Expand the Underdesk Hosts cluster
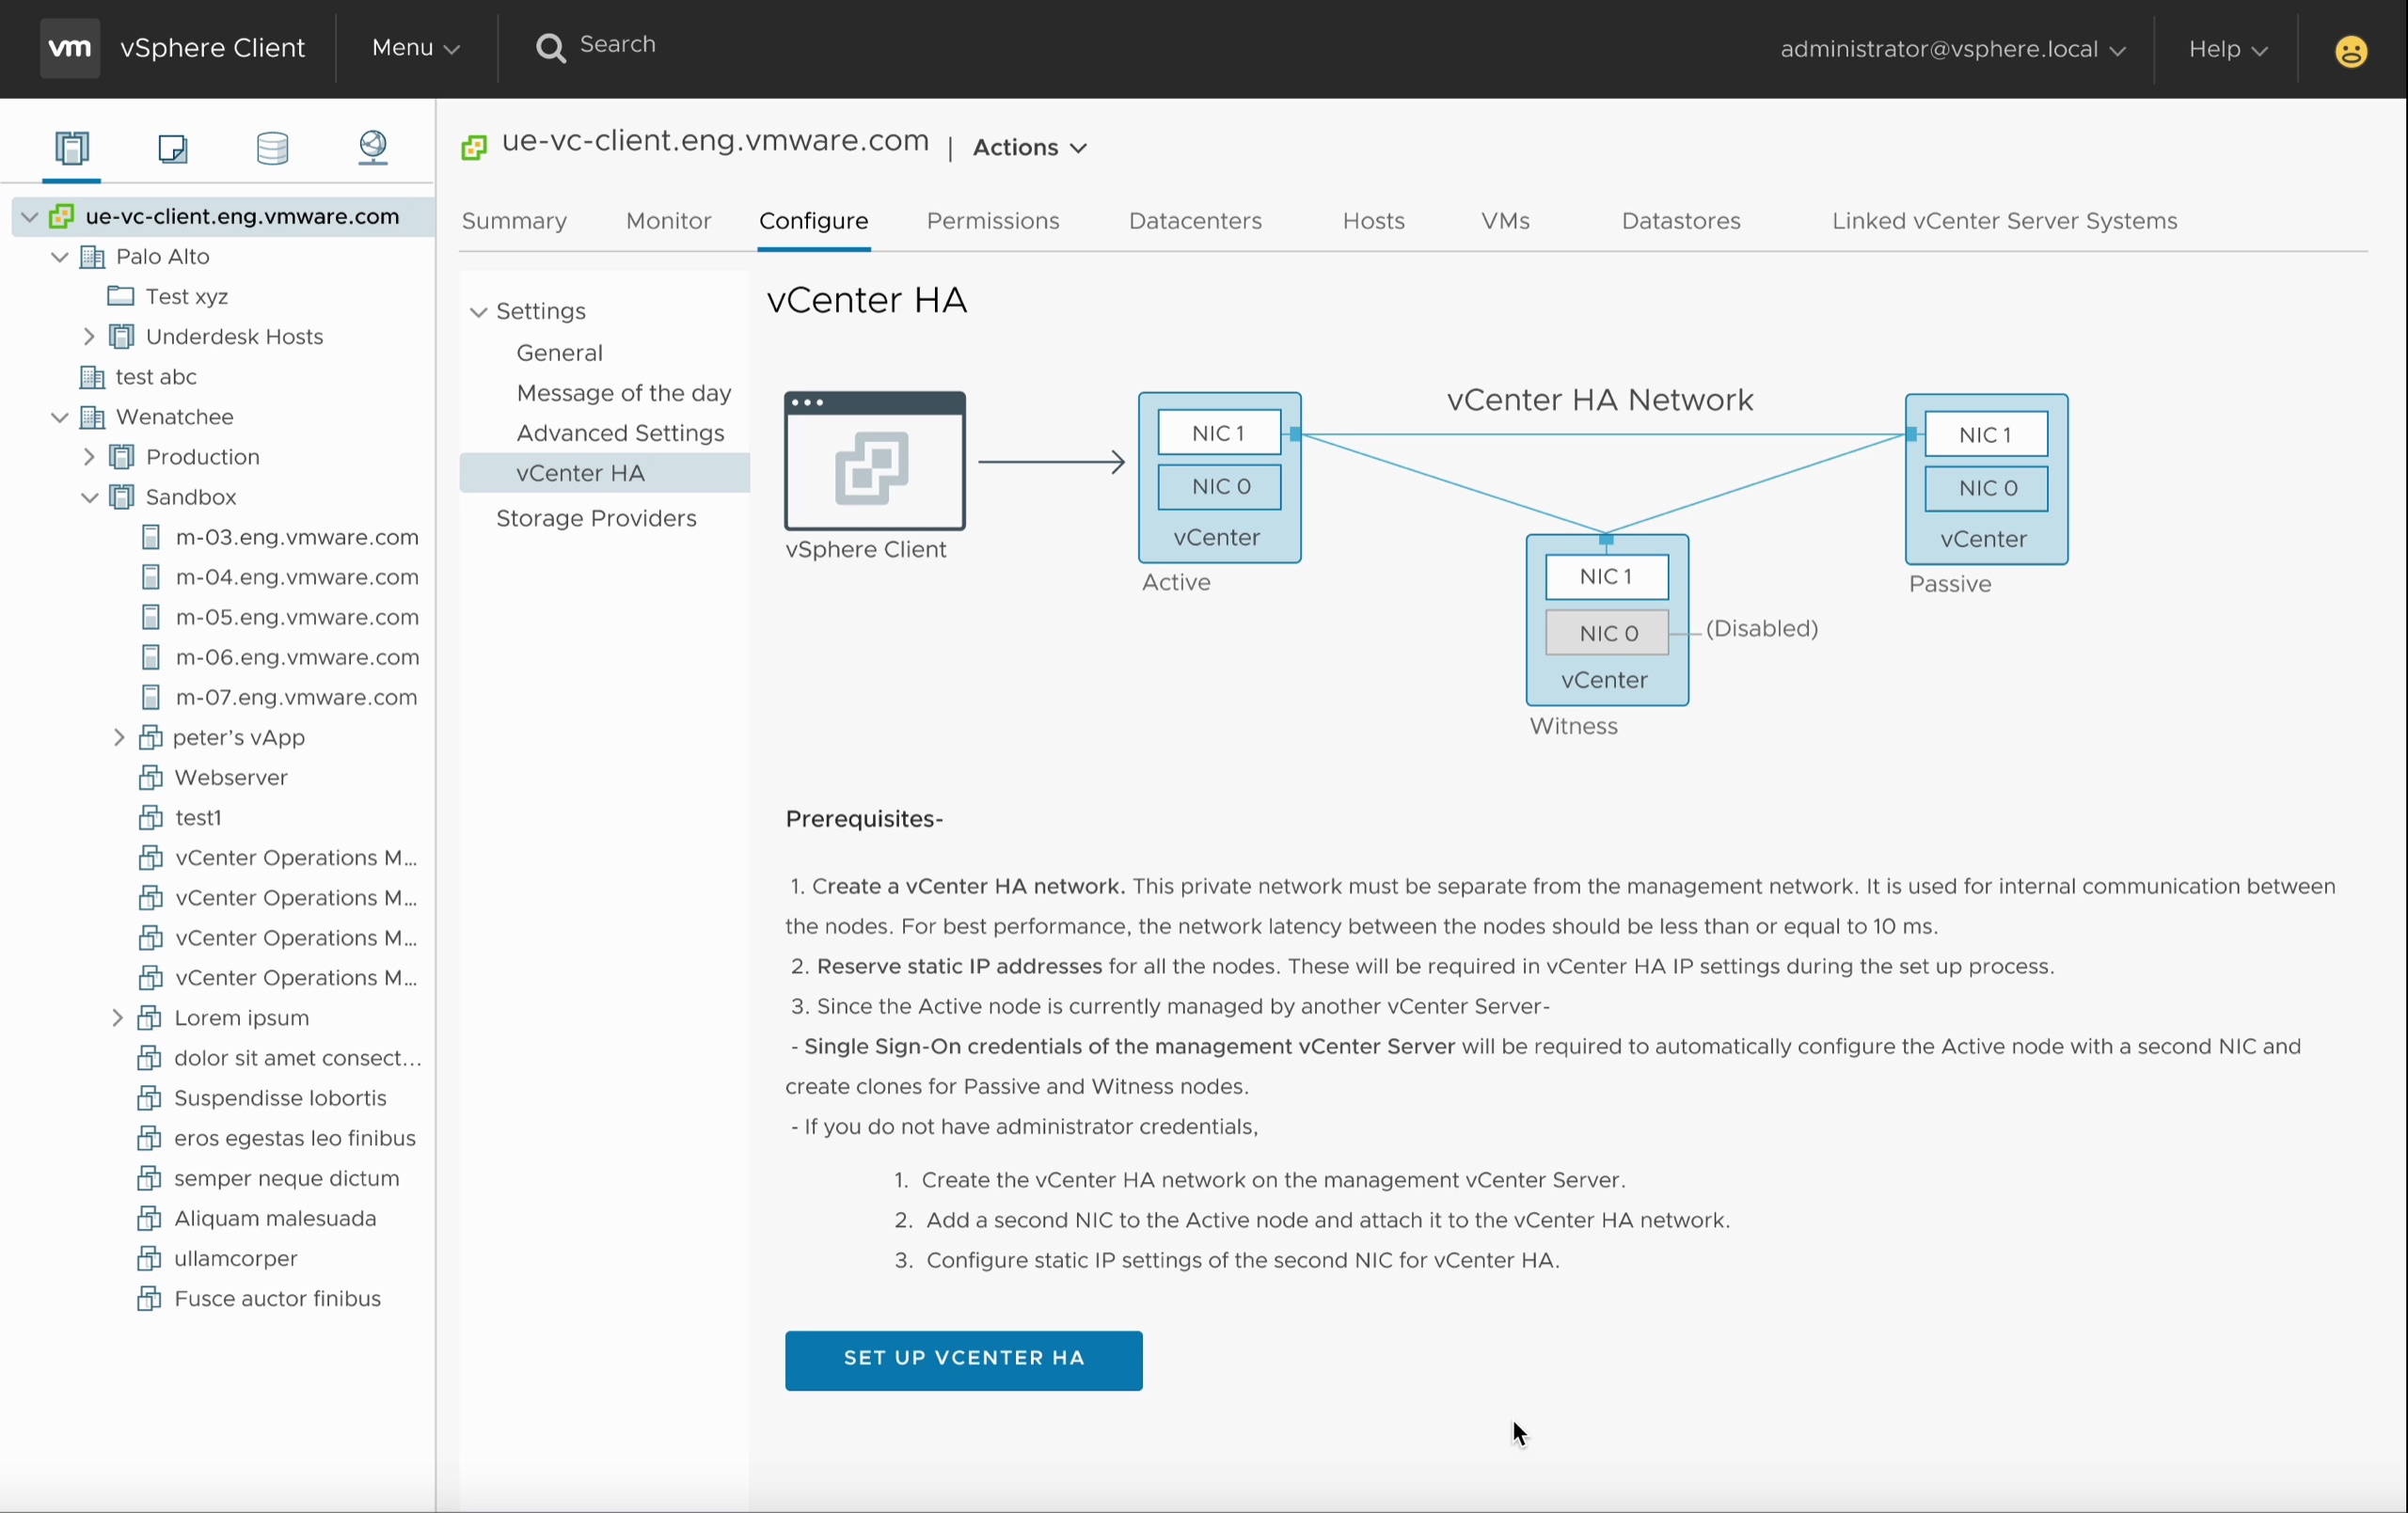 pos(89,336)
